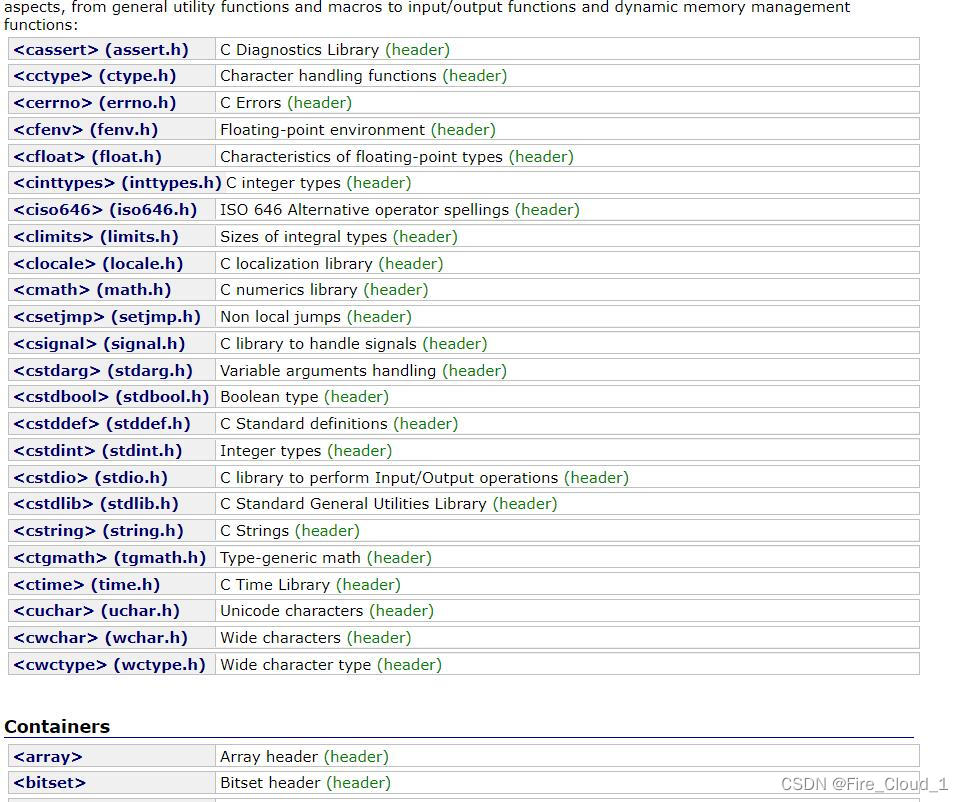Viewport: 963px width, 802px height.
Task: Open the <cassert> (assert.h) link
Action: coord(101,49)
